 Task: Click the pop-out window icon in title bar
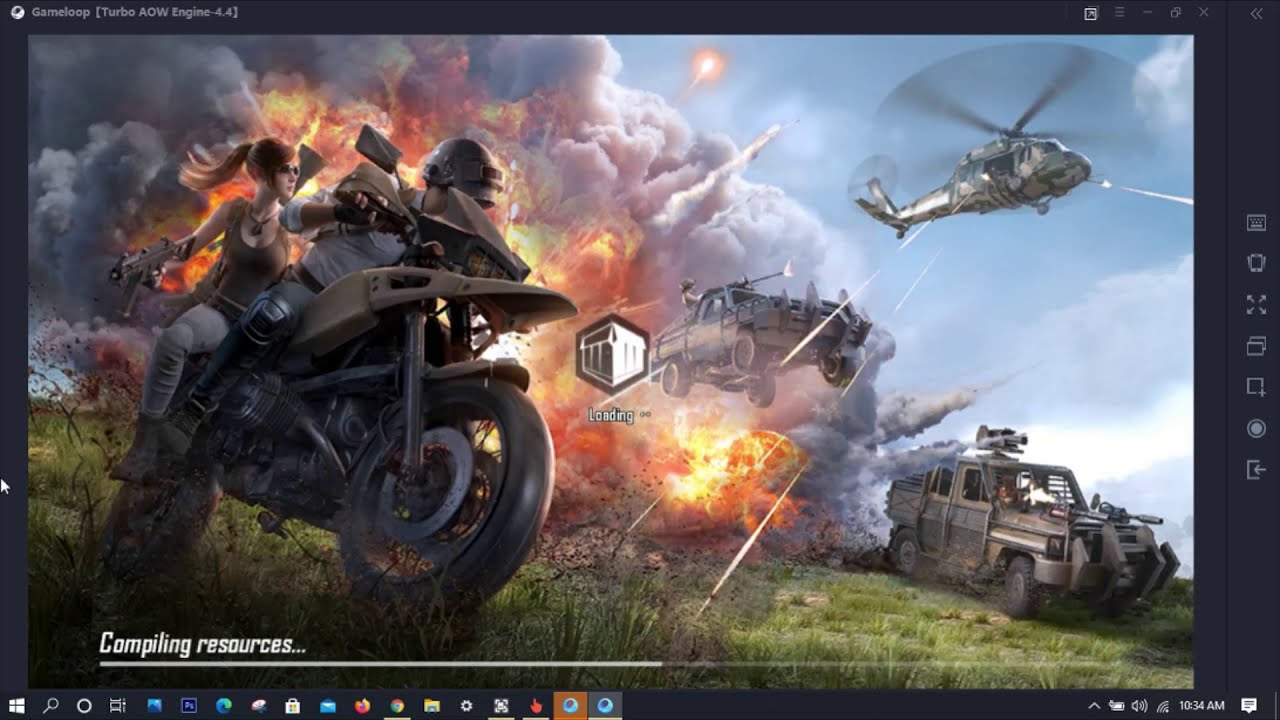pyautogui.click(x=1091, y=13)
